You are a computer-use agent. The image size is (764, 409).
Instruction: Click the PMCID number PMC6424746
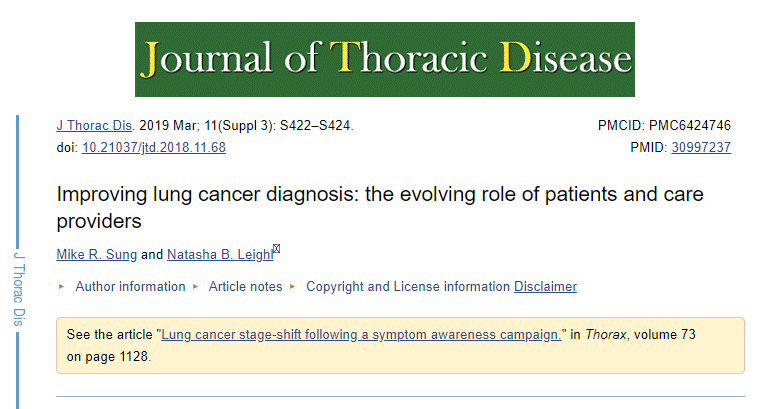coord(689,126)
